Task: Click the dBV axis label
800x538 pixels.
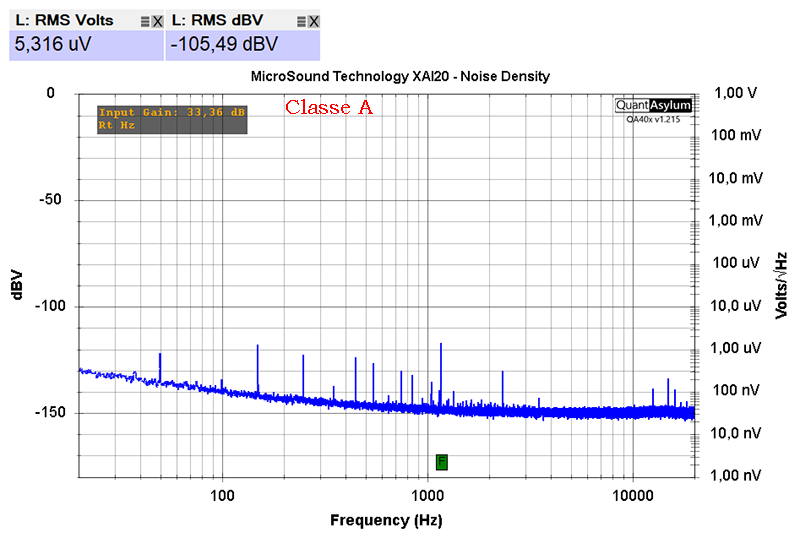Action: (x=17, y=285)
